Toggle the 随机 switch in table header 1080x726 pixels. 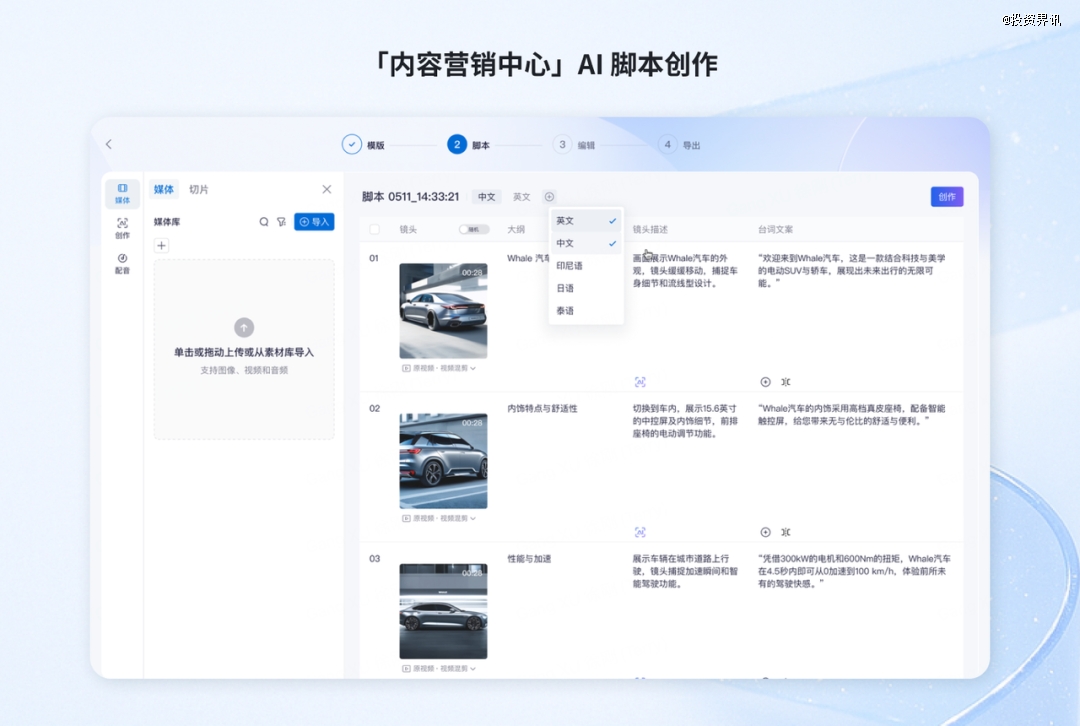(474, 229)
